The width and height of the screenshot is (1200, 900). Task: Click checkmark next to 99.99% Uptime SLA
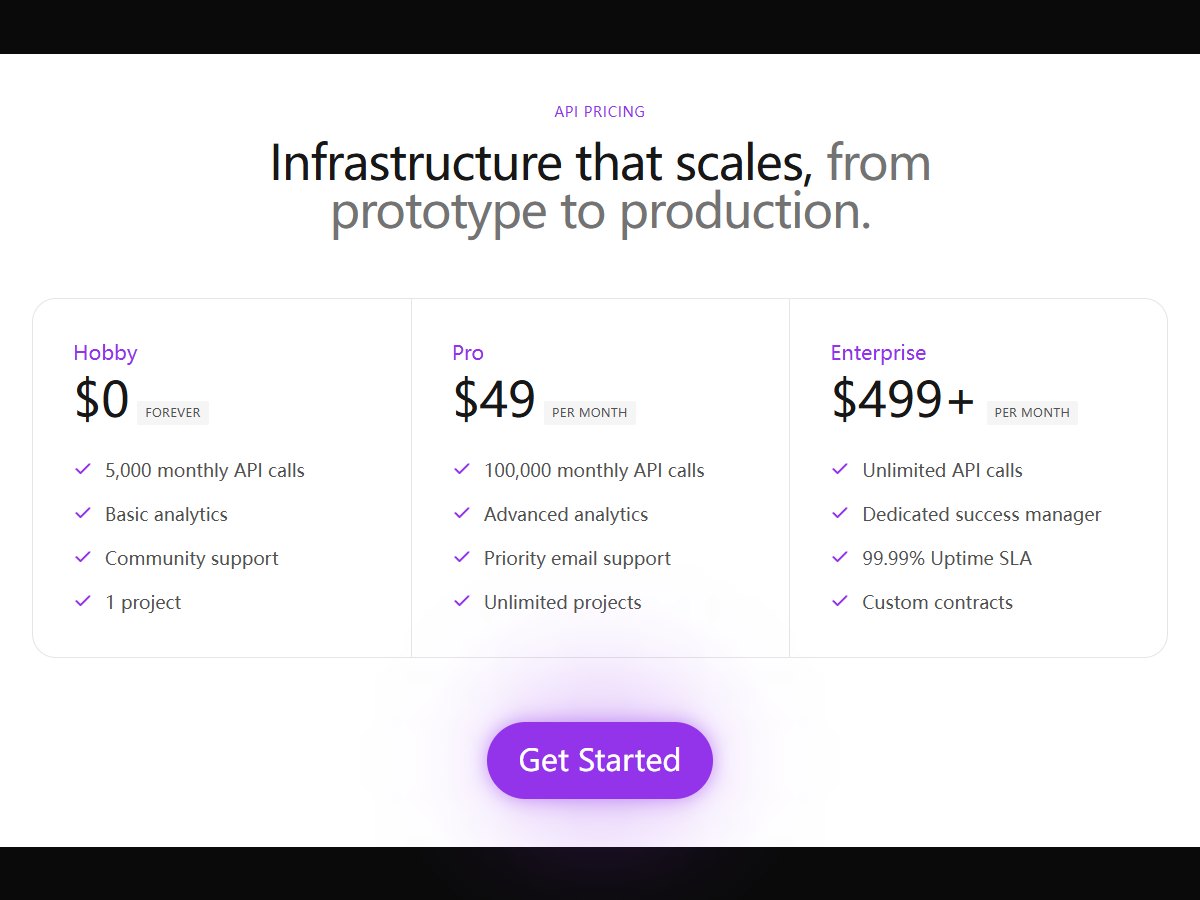840,557
